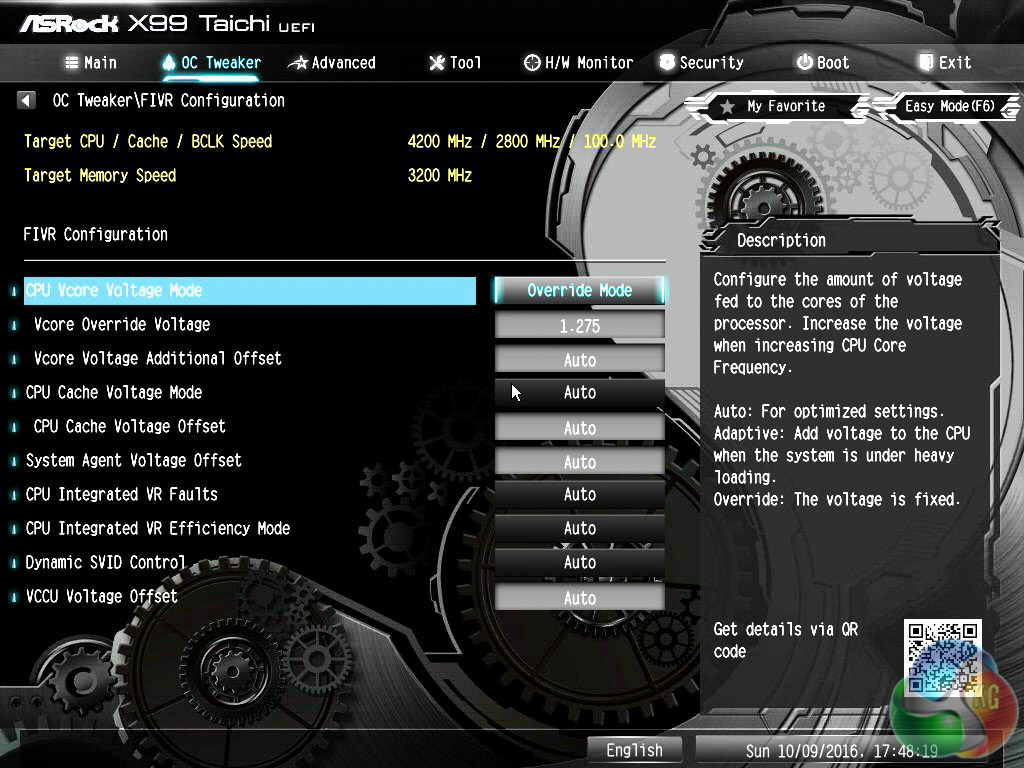Select CPU Integrated VR Efficiency Mode label
This screenshot has width=1024, height=768.
click(x=157, y=528)
